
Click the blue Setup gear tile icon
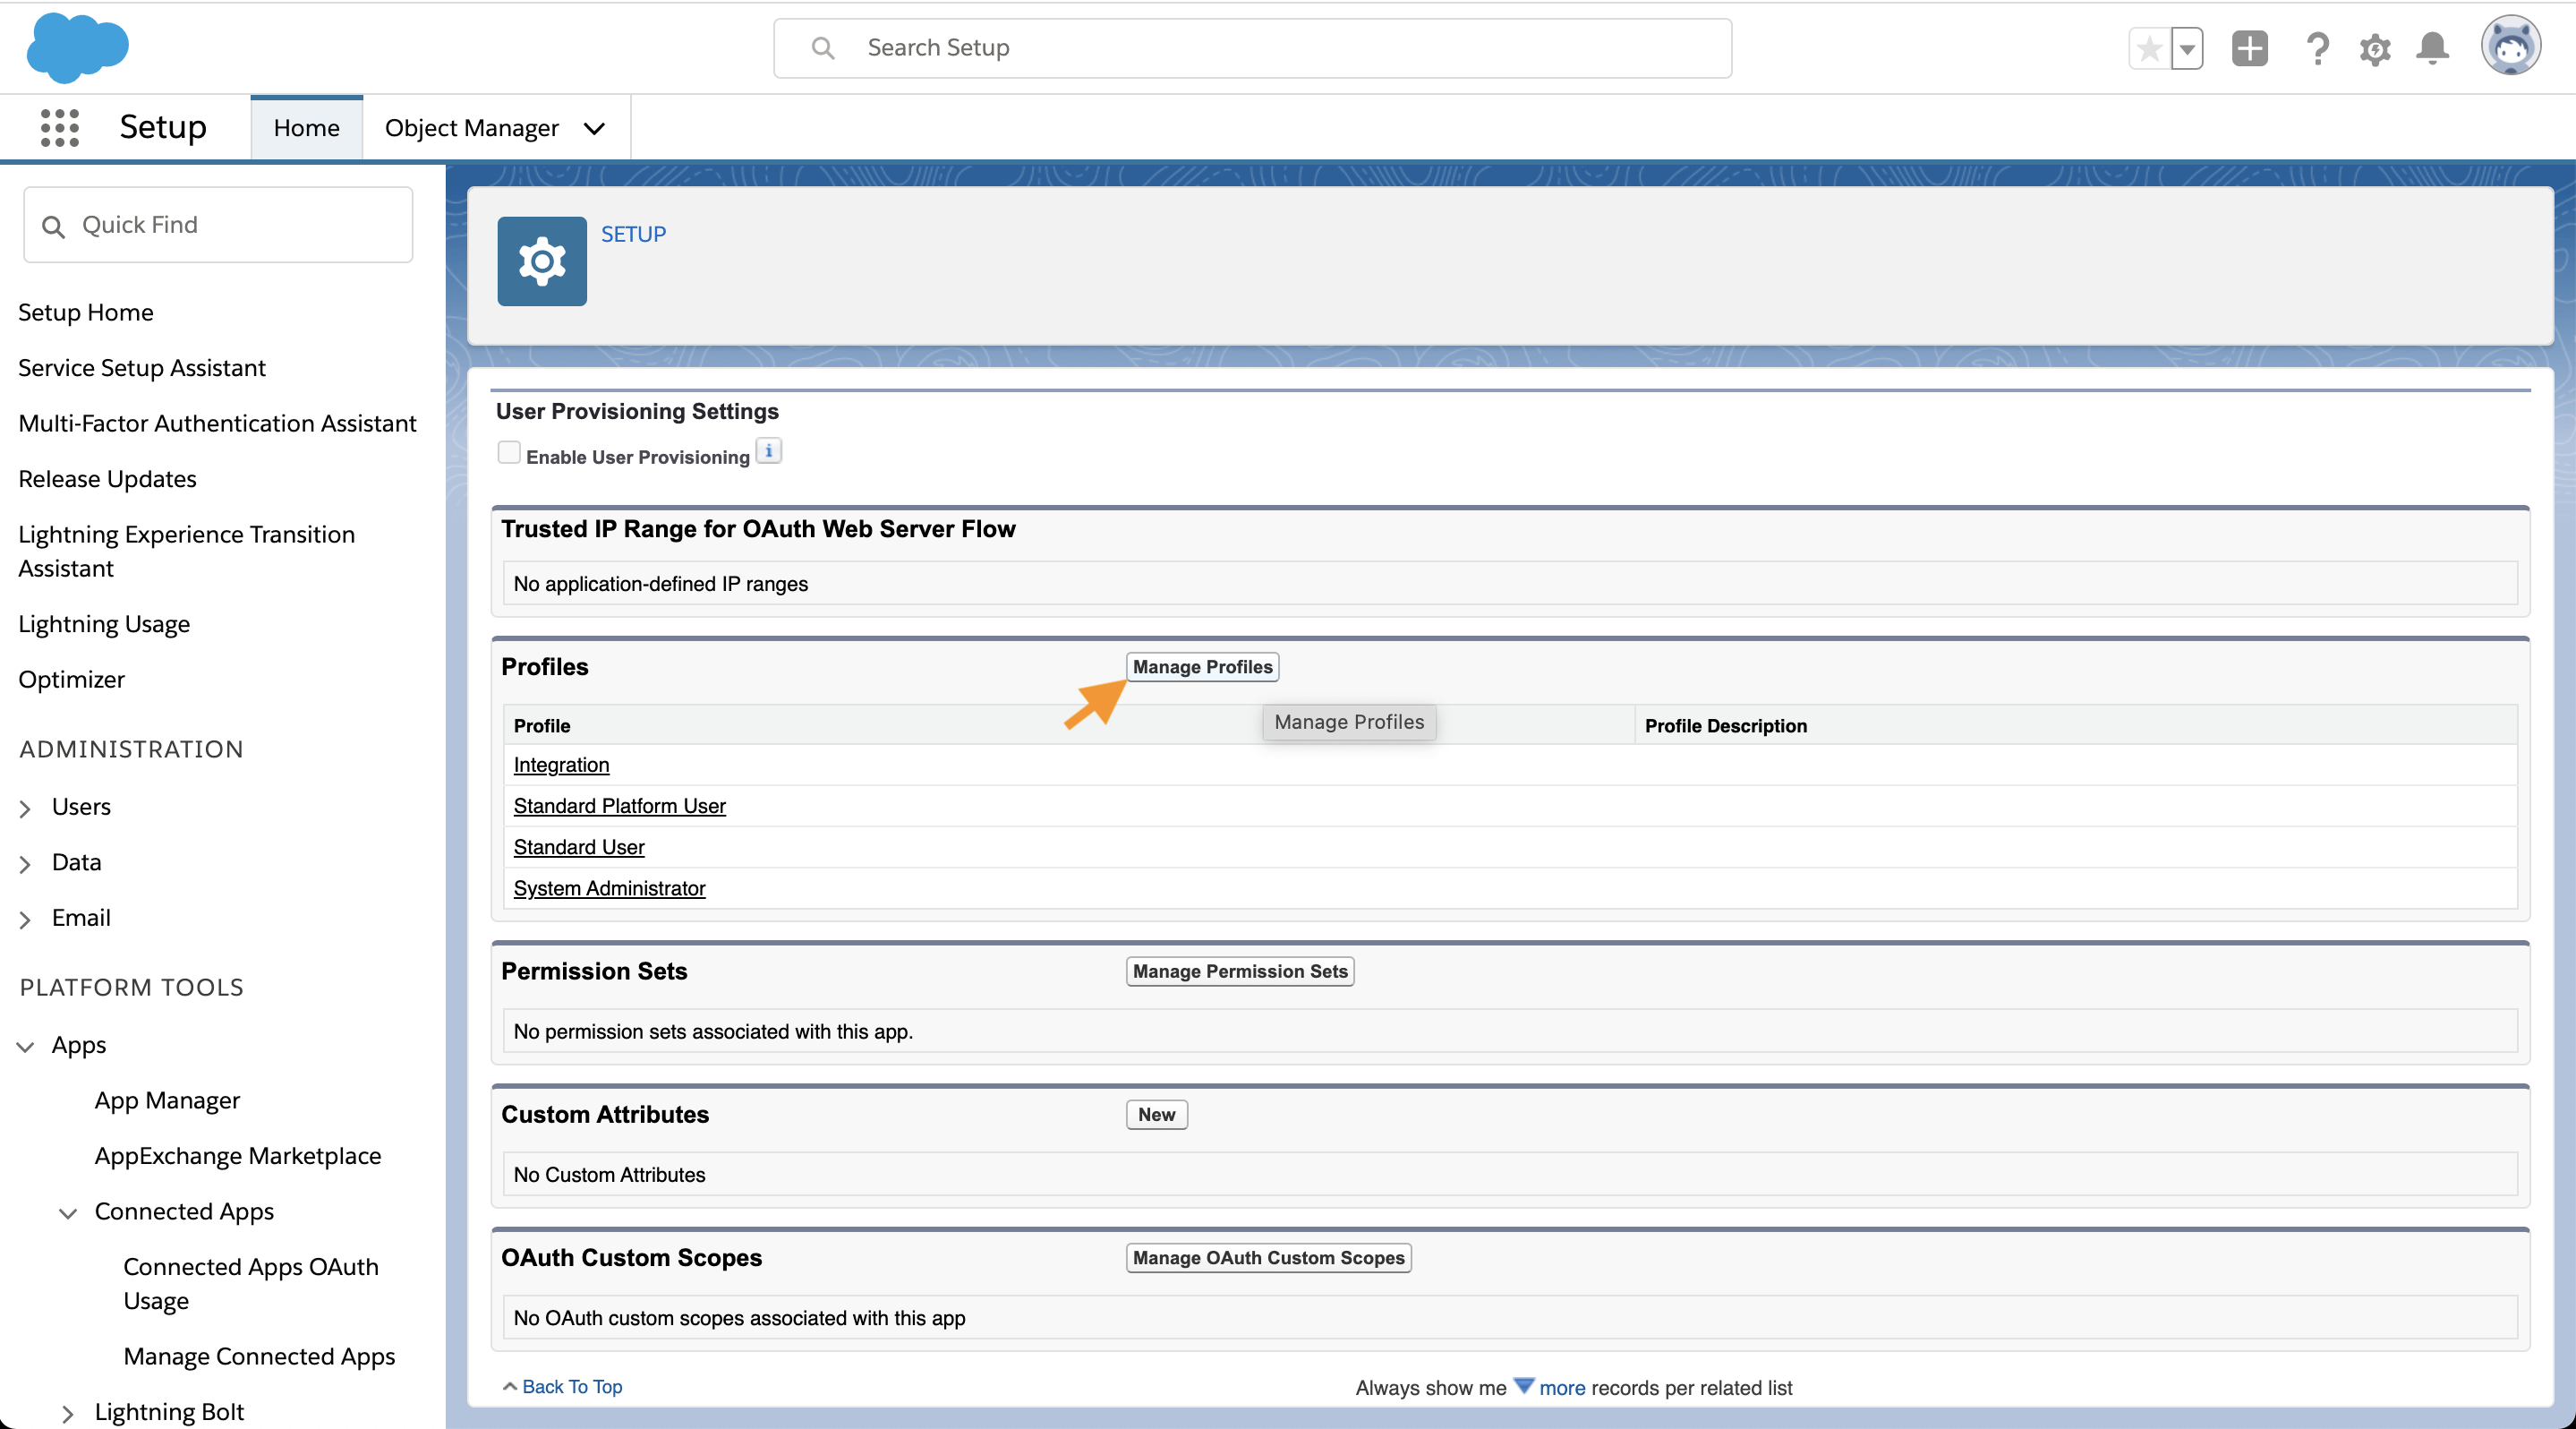point(542,261)
